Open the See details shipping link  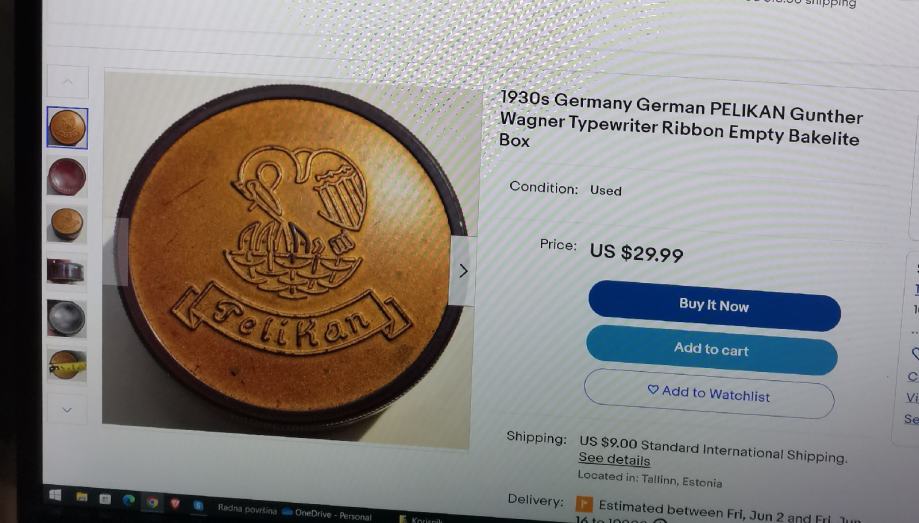614,459
